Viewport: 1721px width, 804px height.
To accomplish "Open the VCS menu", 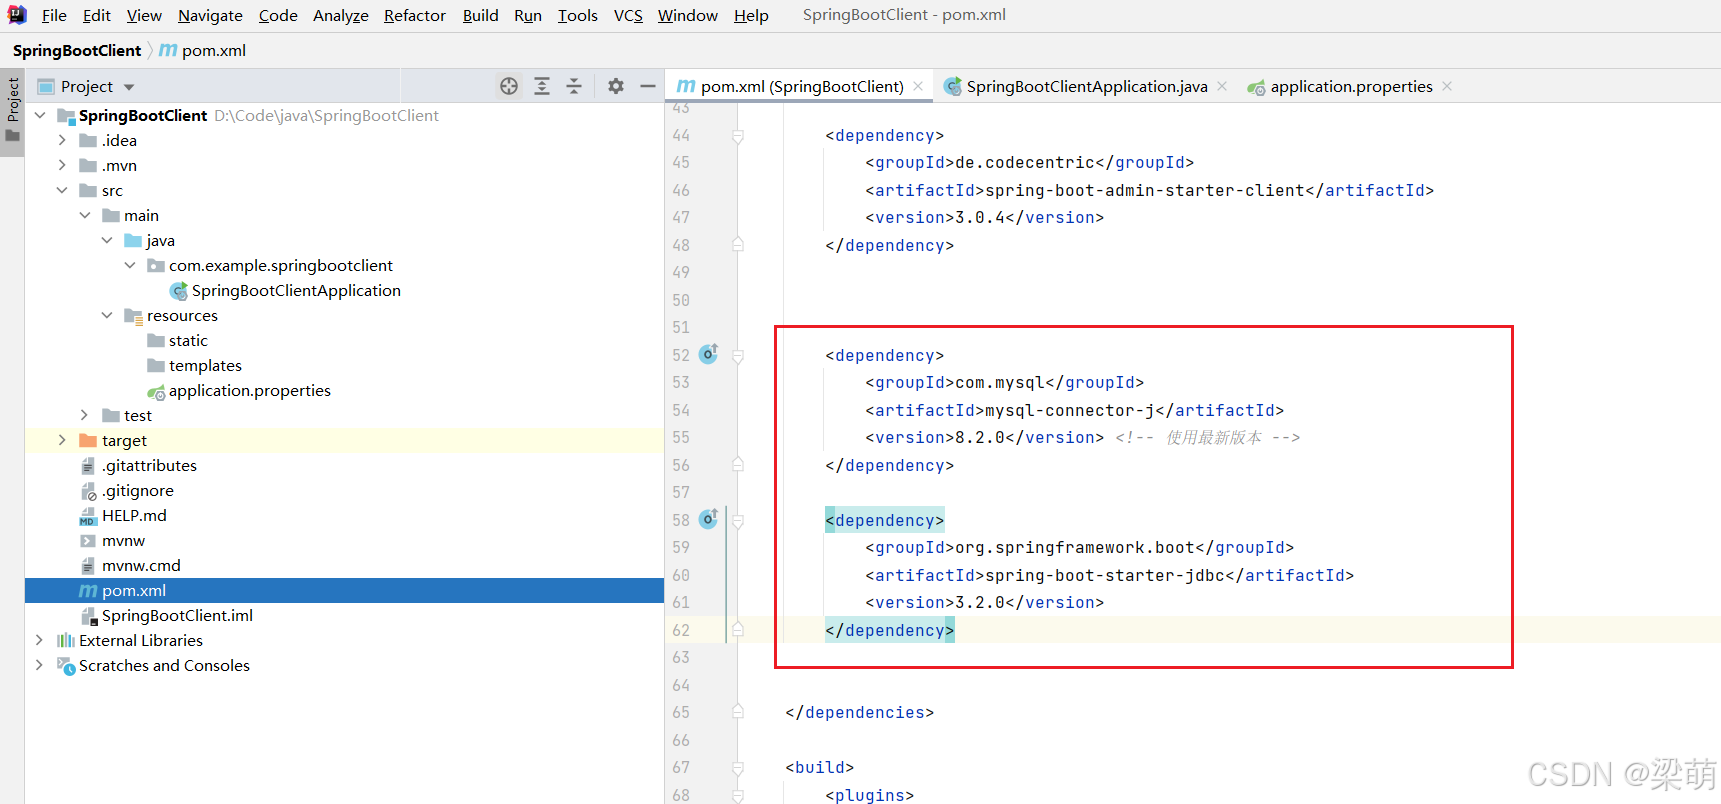I will click(628, 16).
